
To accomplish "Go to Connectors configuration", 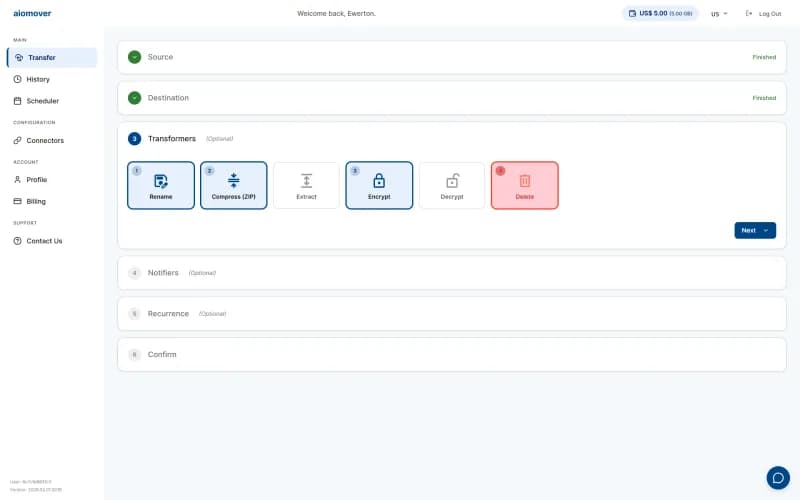I will point(52,140).
